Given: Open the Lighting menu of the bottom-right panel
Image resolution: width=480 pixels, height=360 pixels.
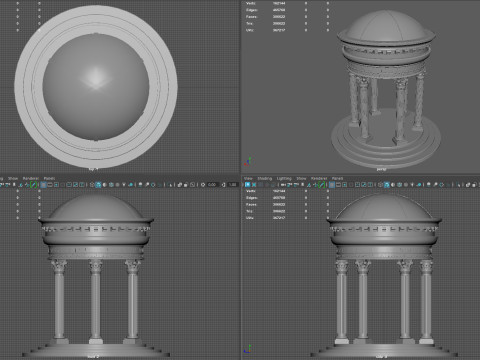Looking at the screenshot, I should click(x=284, y=178).
